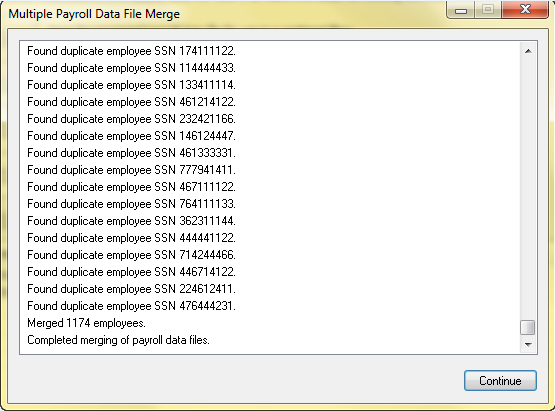Viewport: 555px width, 411px height.
Task: Close the Multiple Payroll Data File Merge dialog
Action: click(x=525, y=10)
